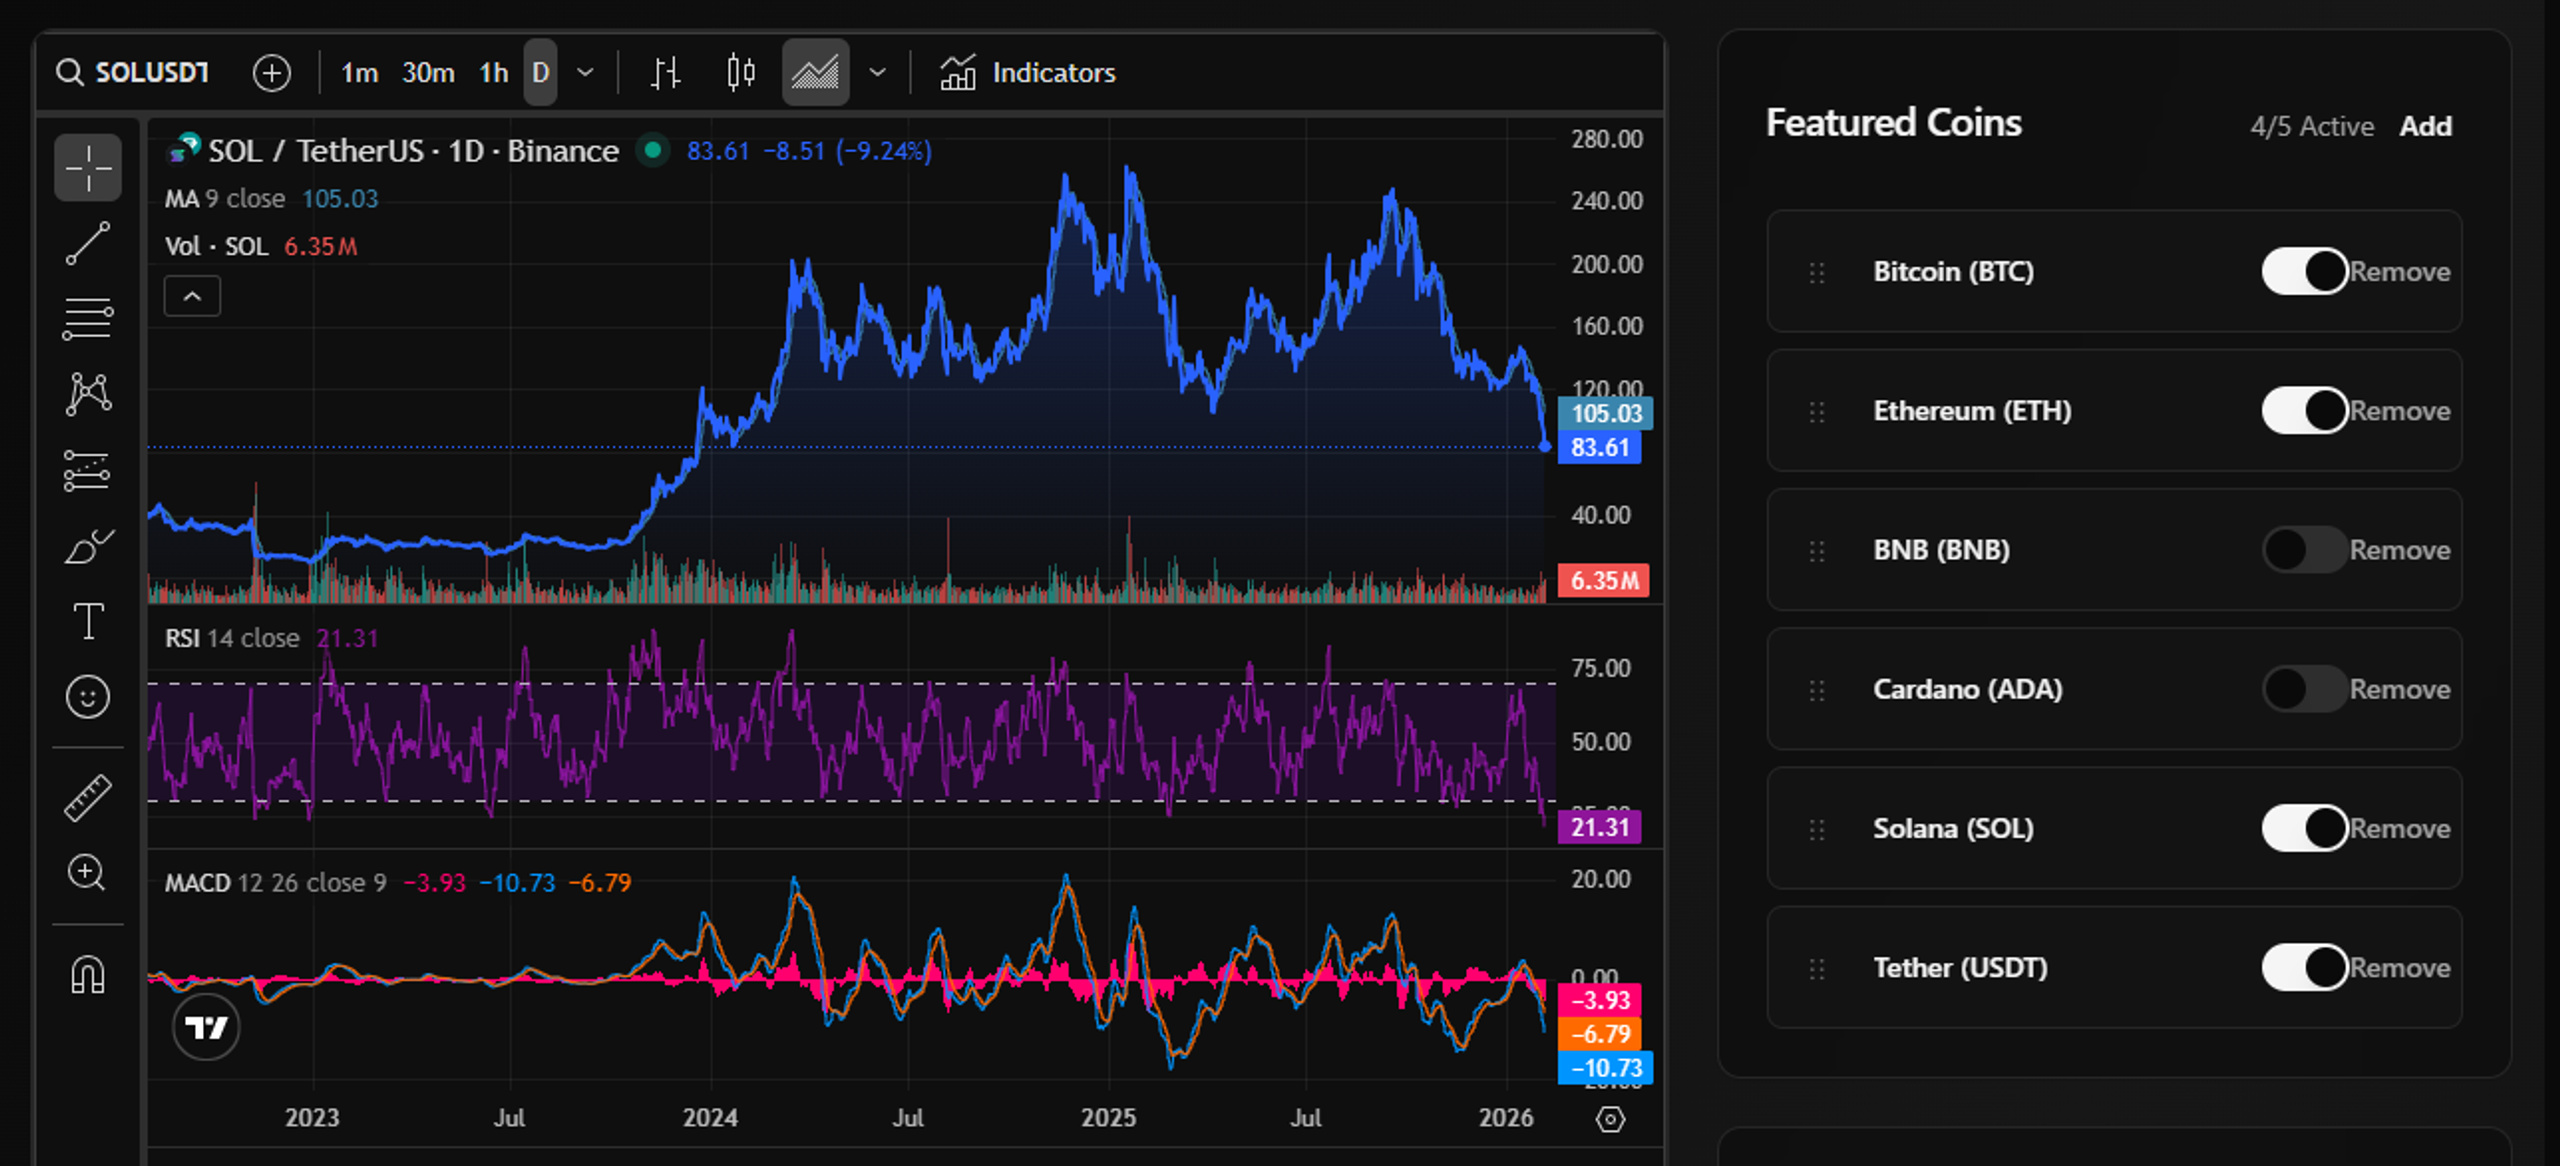Select the 30m timeframe
This screenshot has height=1166, width=2560.
pyautogui.click(x=428, y=73)
